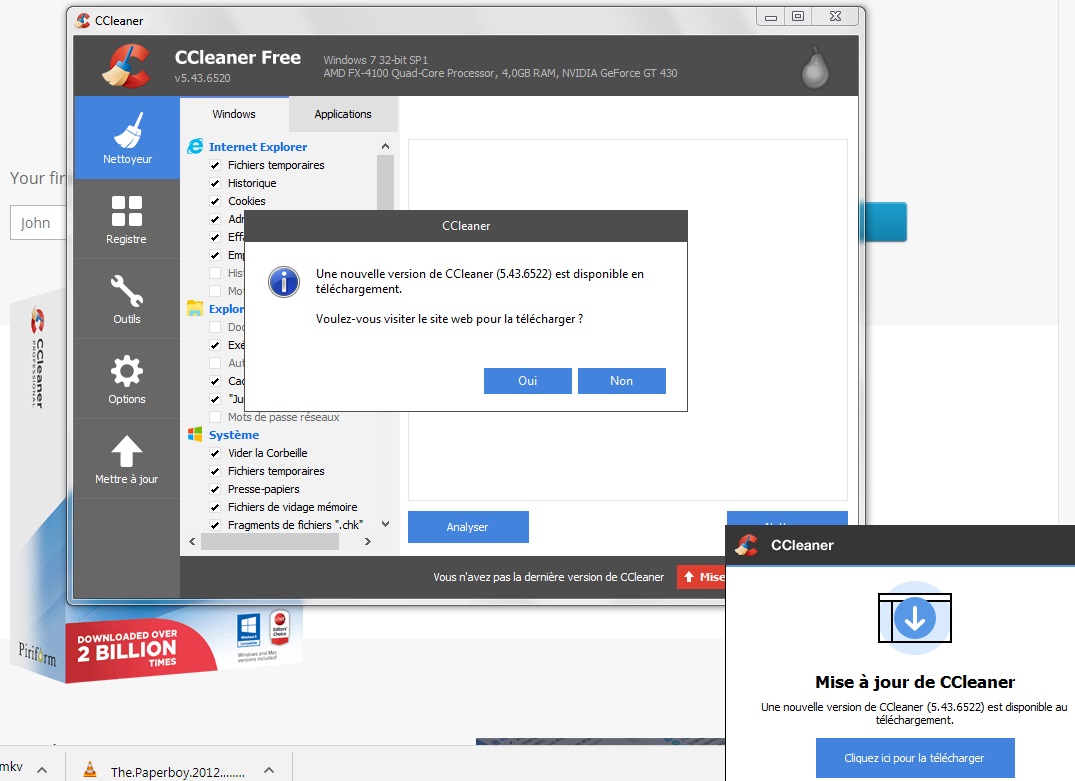Viewport: 1075px width, 781px height.
Task: Click the Internet Explorer section icon
Action: coord(195,146)
